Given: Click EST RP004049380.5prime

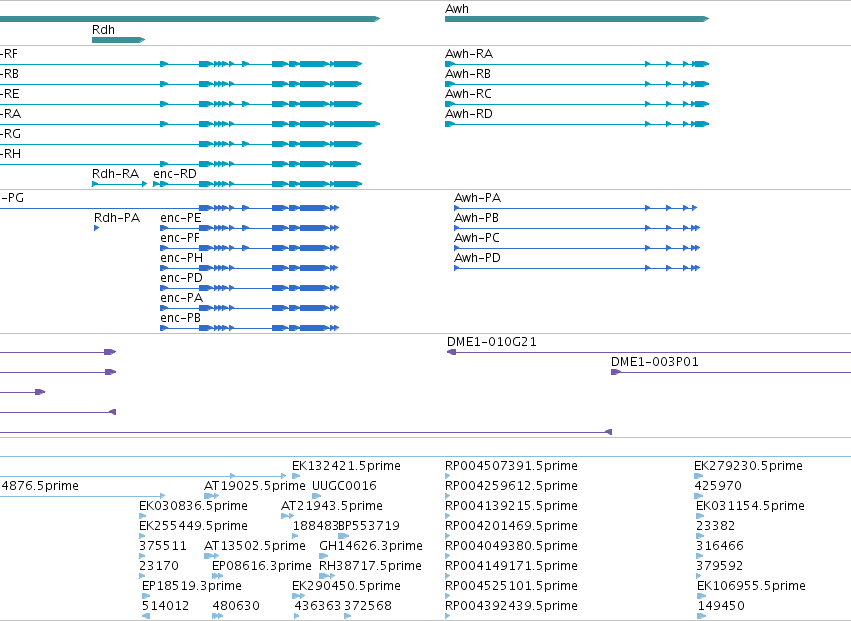Looking at the screenshot, I should click(x=511, y=546).
